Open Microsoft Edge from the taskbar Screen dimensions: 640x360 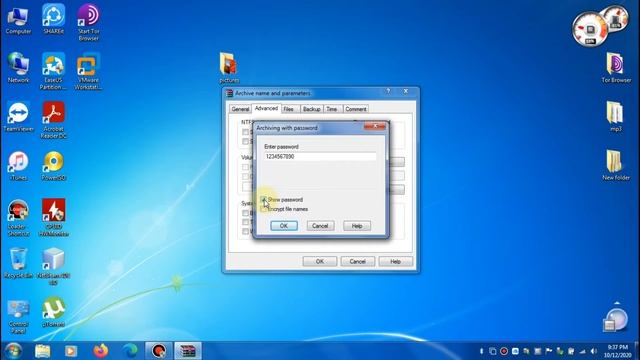pyautogui.click(x=130, y=351)
